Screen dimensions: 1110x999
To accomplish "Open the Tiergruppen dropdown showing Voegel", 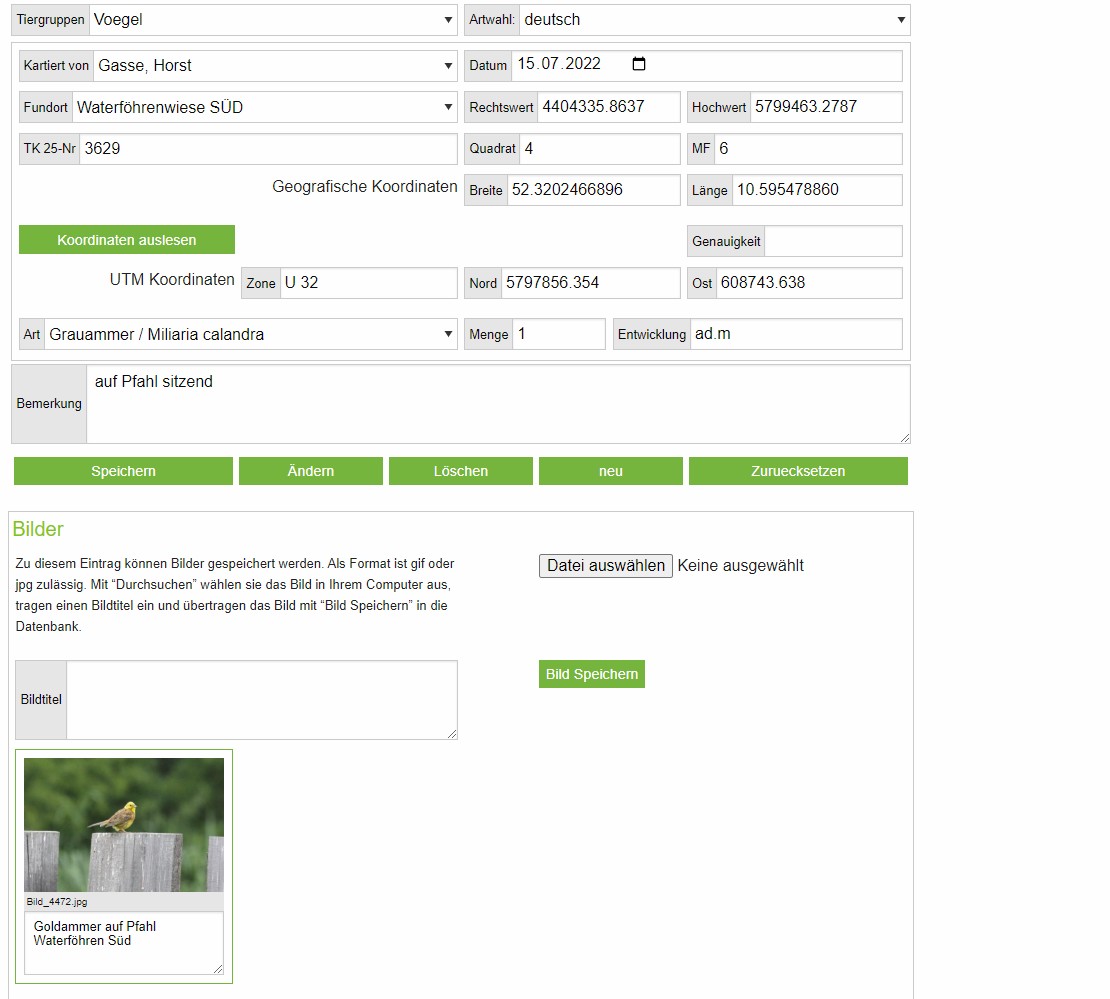I will (275, 20).
